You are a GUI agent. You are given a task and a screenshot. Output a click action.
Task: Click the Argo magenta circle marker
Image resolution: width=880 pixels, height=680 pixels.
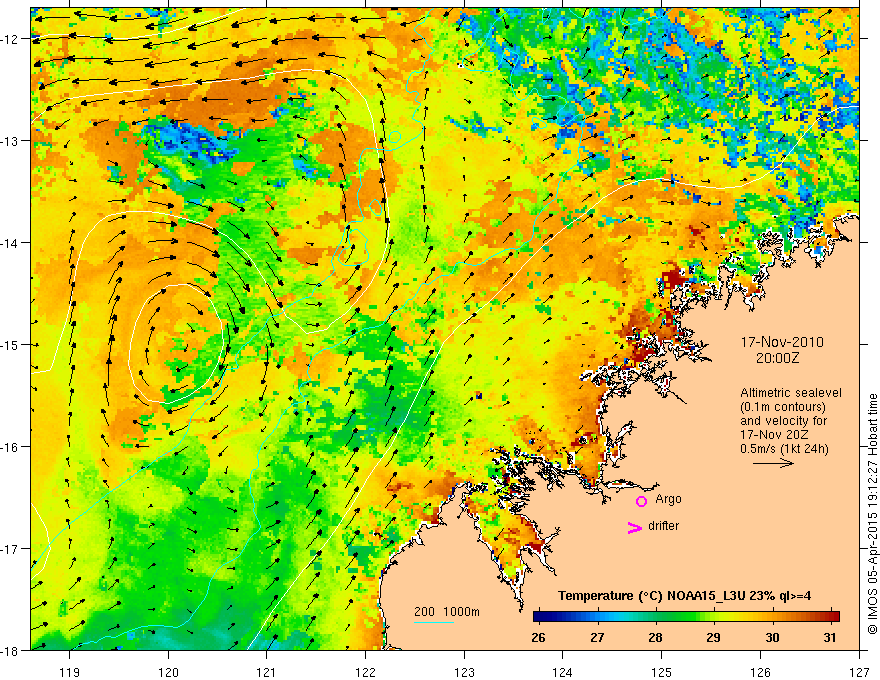[641, 501]
